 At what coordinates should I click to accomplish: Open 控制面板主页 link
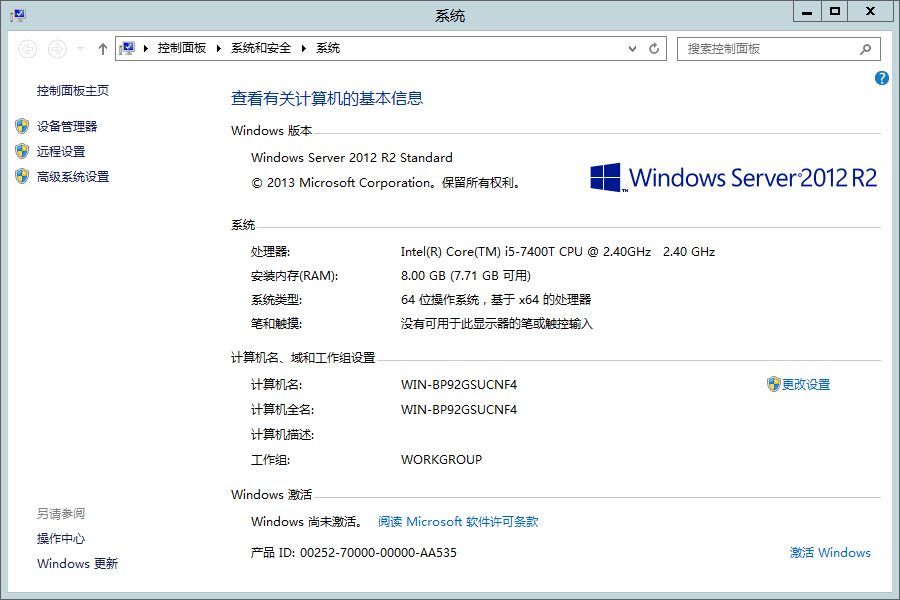coord(73,91)
